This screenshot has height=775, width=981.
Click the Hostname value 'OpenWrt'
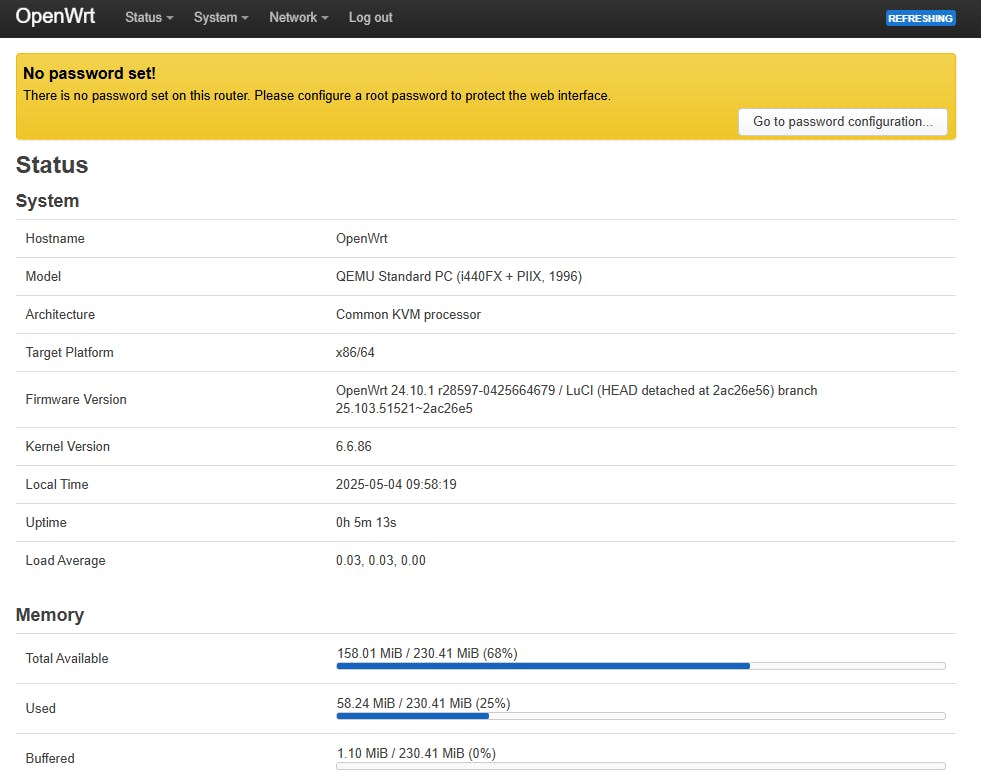[361, 238]
